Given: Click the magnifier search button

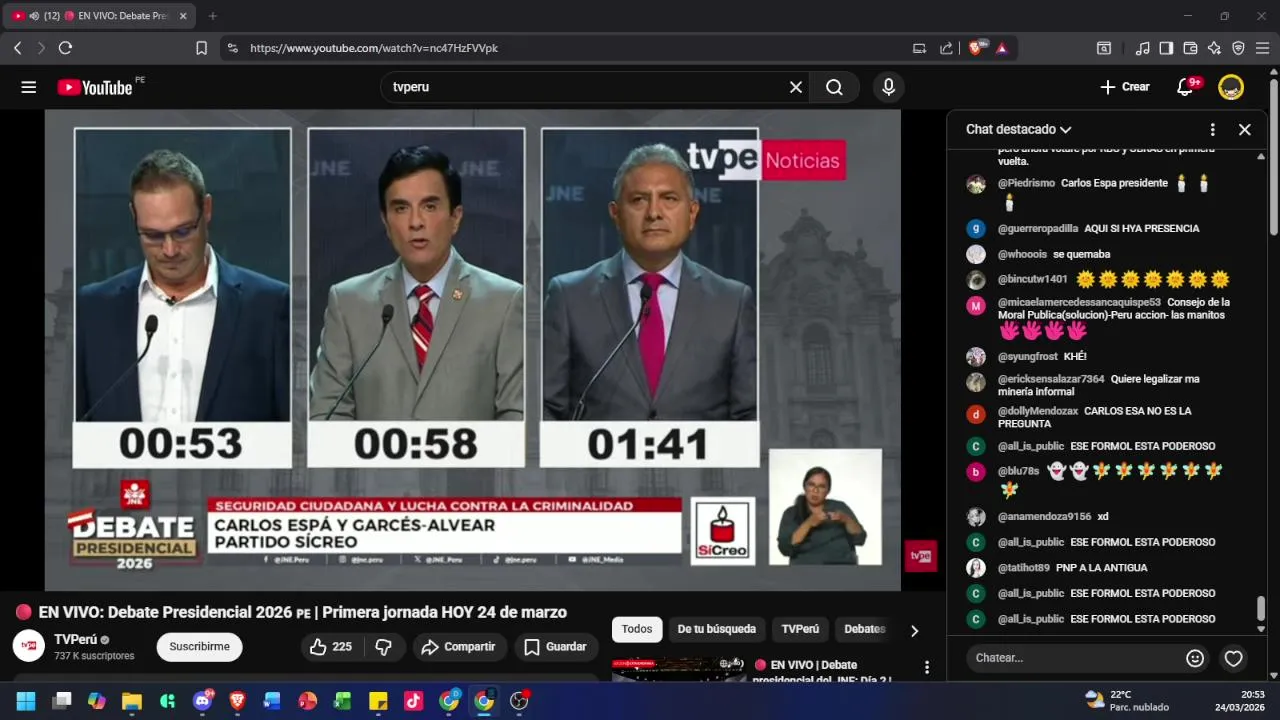Looking at the screenshot, I should pyautogui.click(x=834, y=87).
